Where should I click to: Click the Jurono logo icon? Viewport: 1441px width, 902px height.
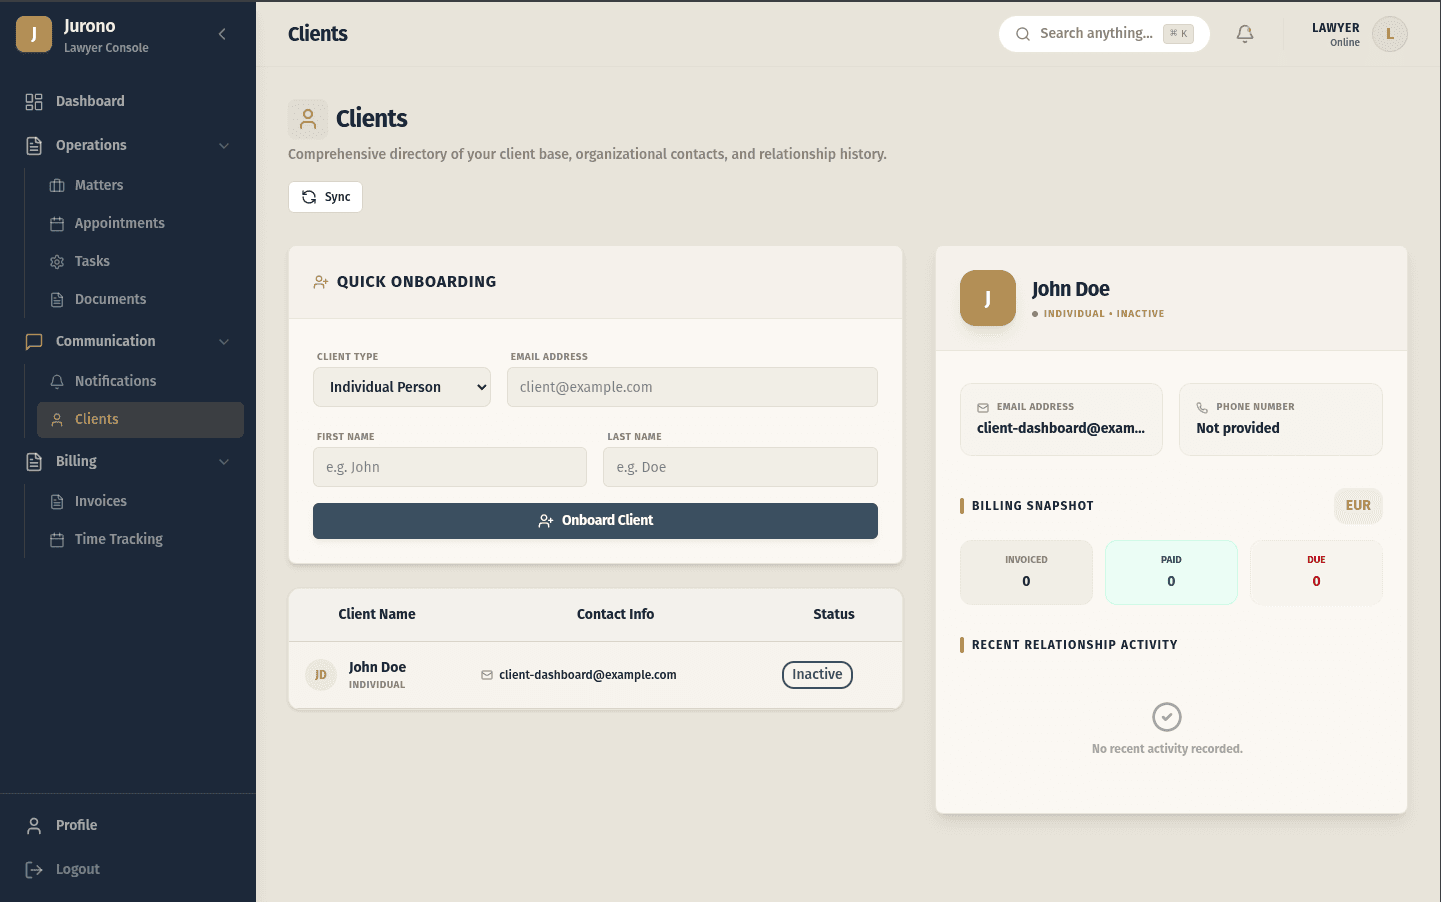pos(34,34)
